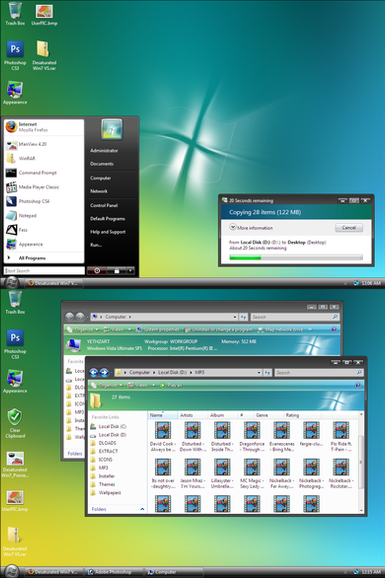The image size is (385, 578).
Task: Open the Desaturated Win7_Previe... desktop file
Action: [15, 464]
